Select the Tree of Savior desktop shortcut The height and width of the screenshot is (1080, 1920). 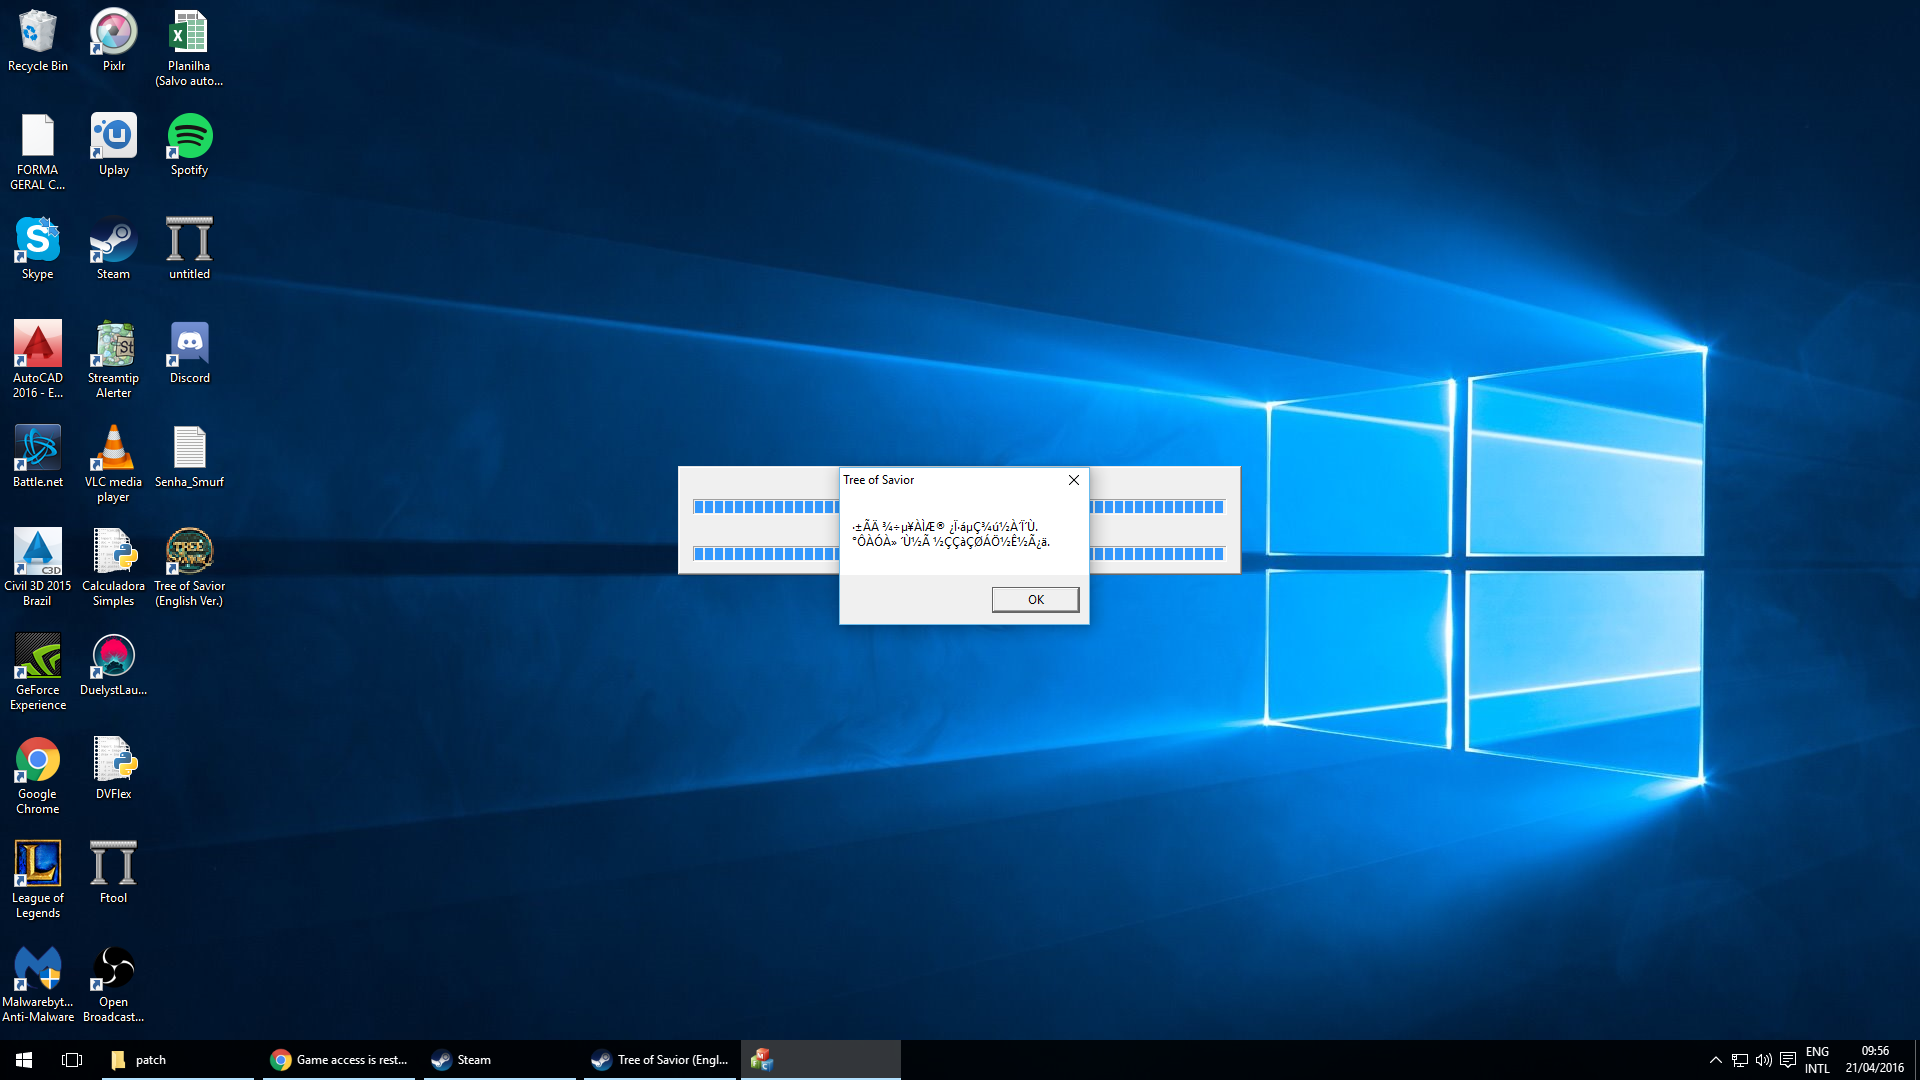189,566
